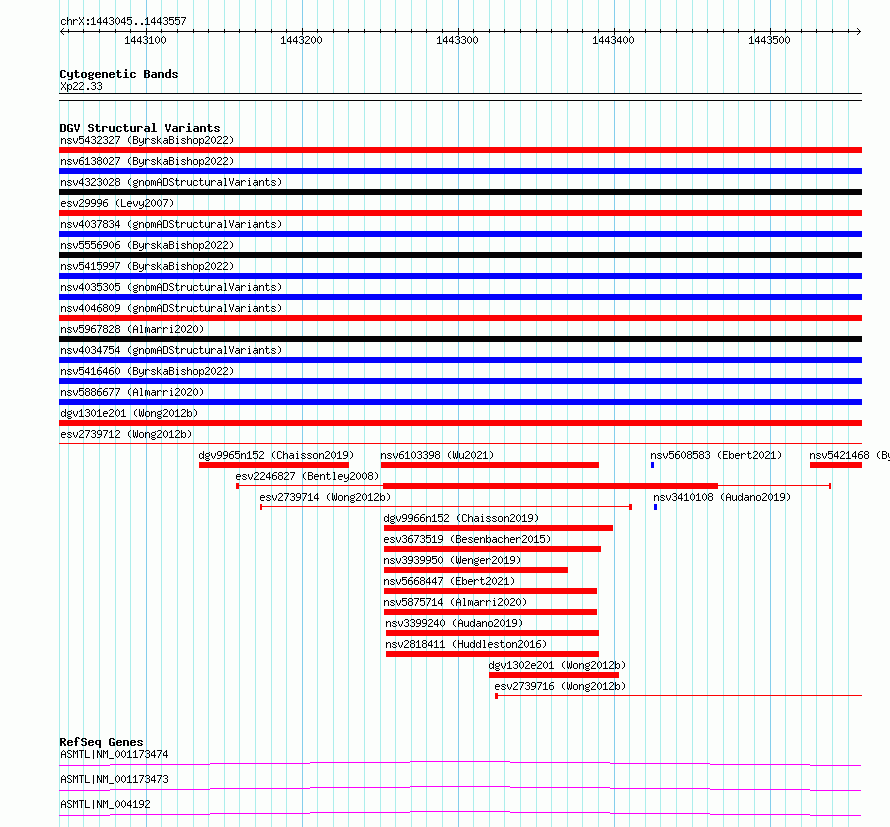Click the red bar under nsv5432327
890x827 pixels.
coord(460,150)
